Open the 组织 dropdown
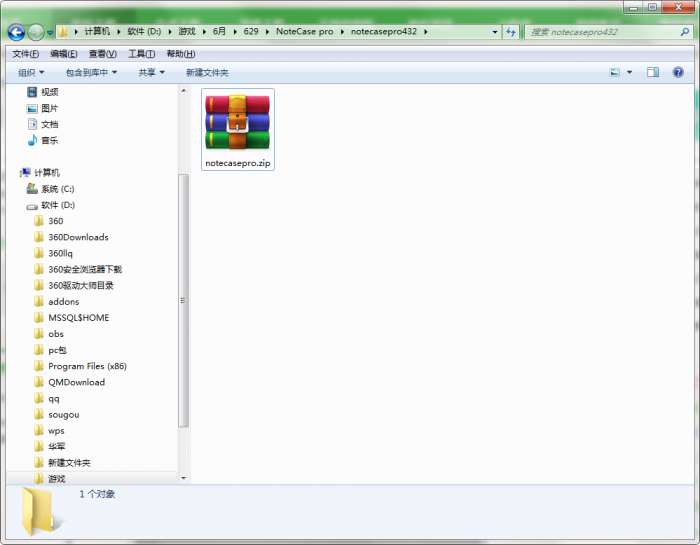 31,72
